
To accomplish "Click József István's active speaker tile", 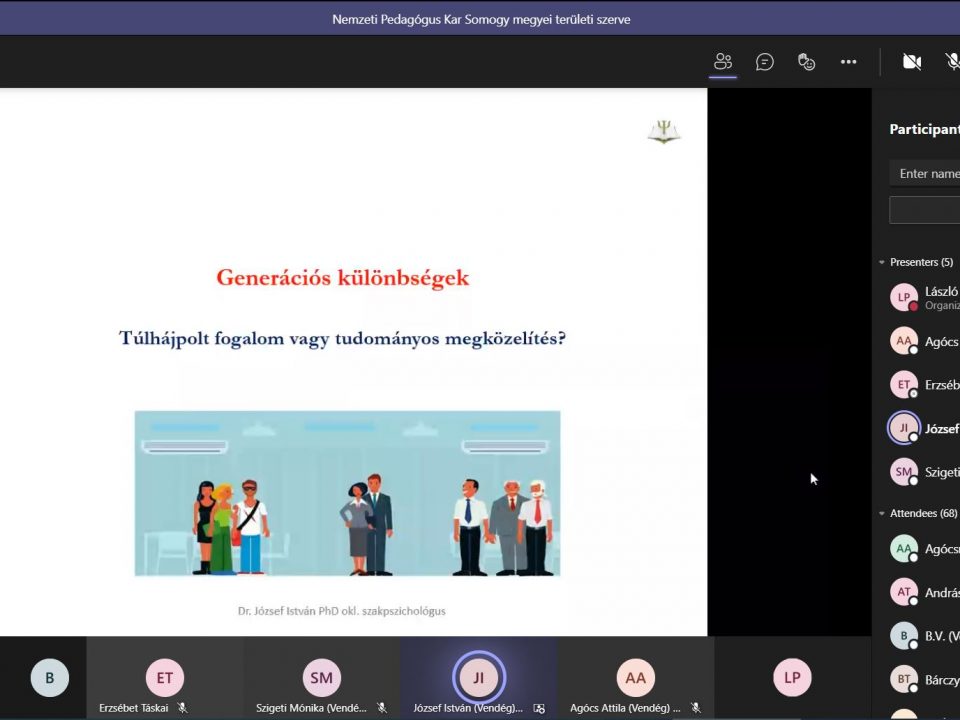I will click(x=478, y=678).
